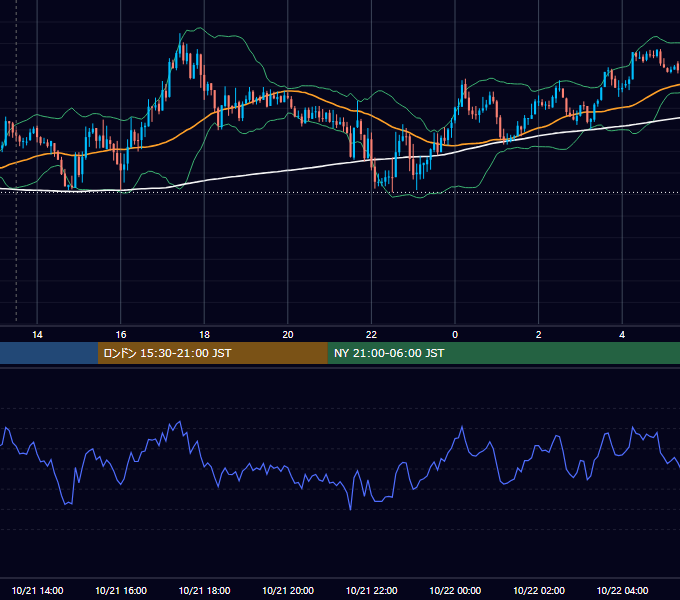Click the 10/21 18:00 time label
Screen dimensions: 680x600
pyautogui.click(x=204, y=590)
